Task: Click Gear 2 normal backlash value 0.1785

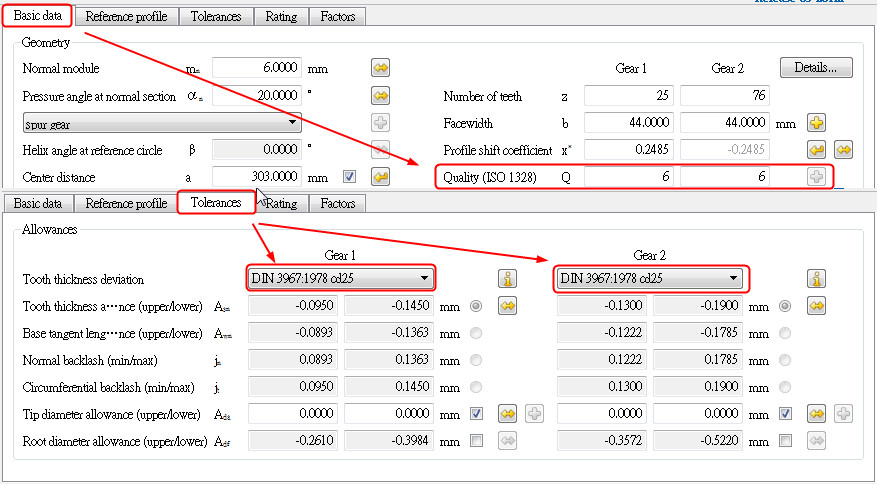Action: click(x=698, y=360)
